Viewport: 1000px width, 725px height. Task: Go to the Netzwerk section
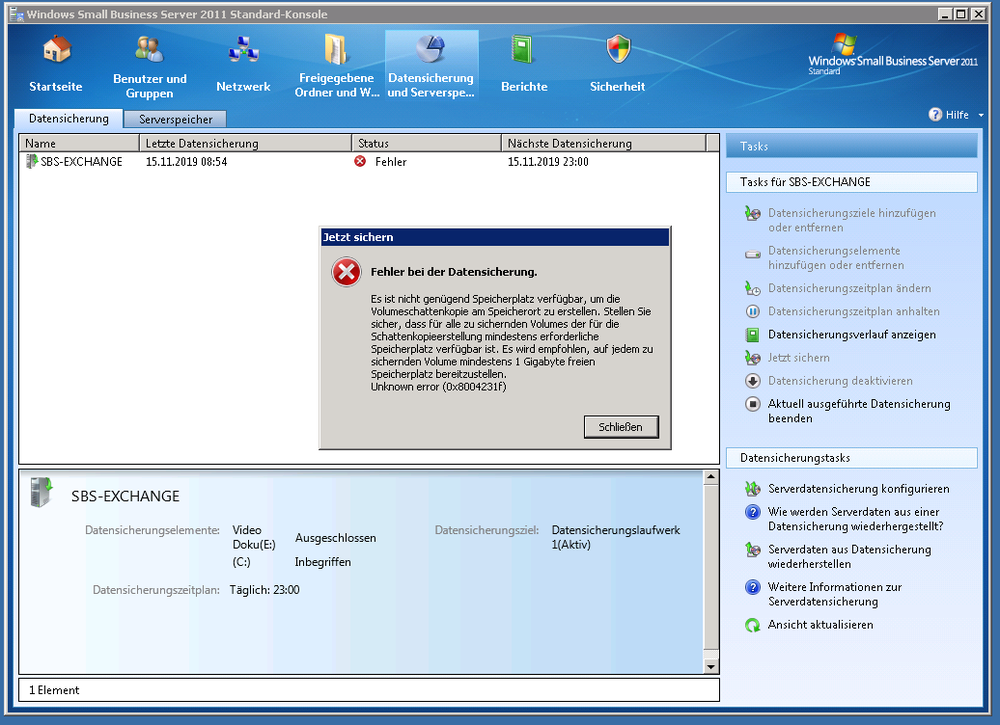pos(243,50)
